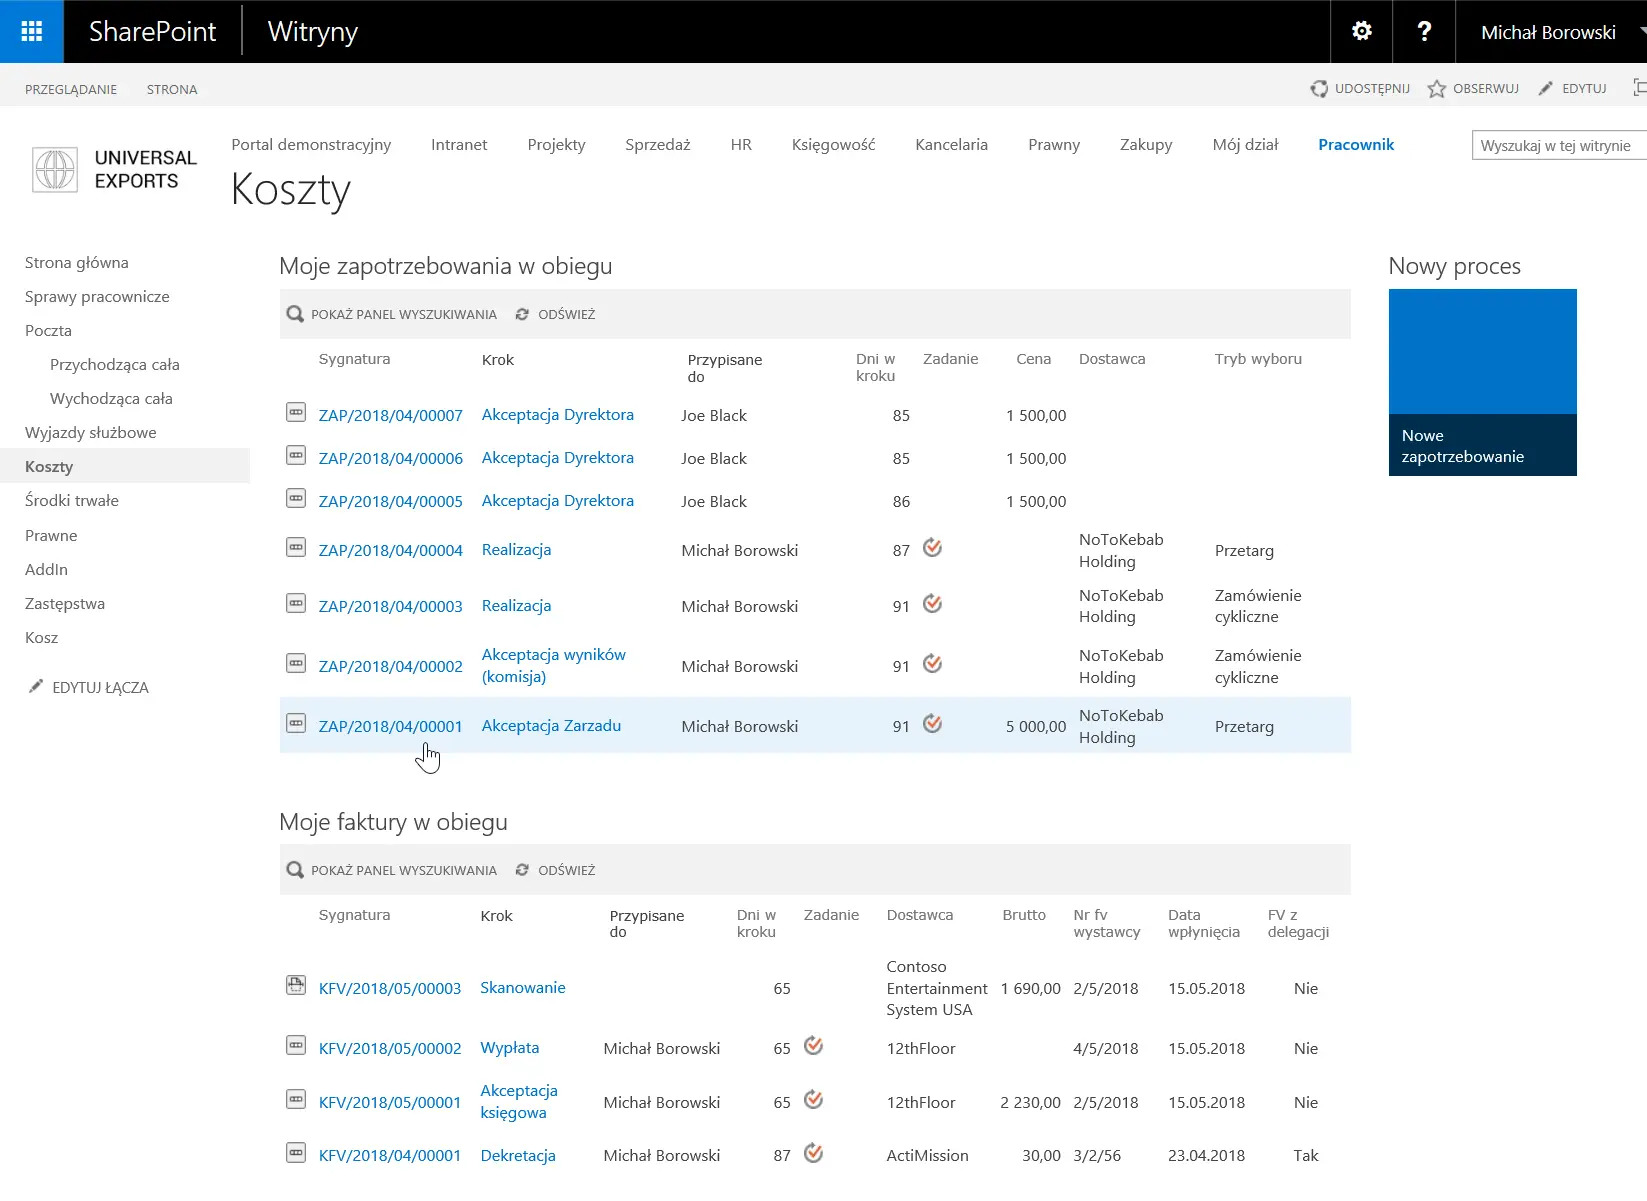This screenshot has height=1201, width=1647.
Task: Click task icon in ZAP/2018/04/00003 row
Action: 932,603
